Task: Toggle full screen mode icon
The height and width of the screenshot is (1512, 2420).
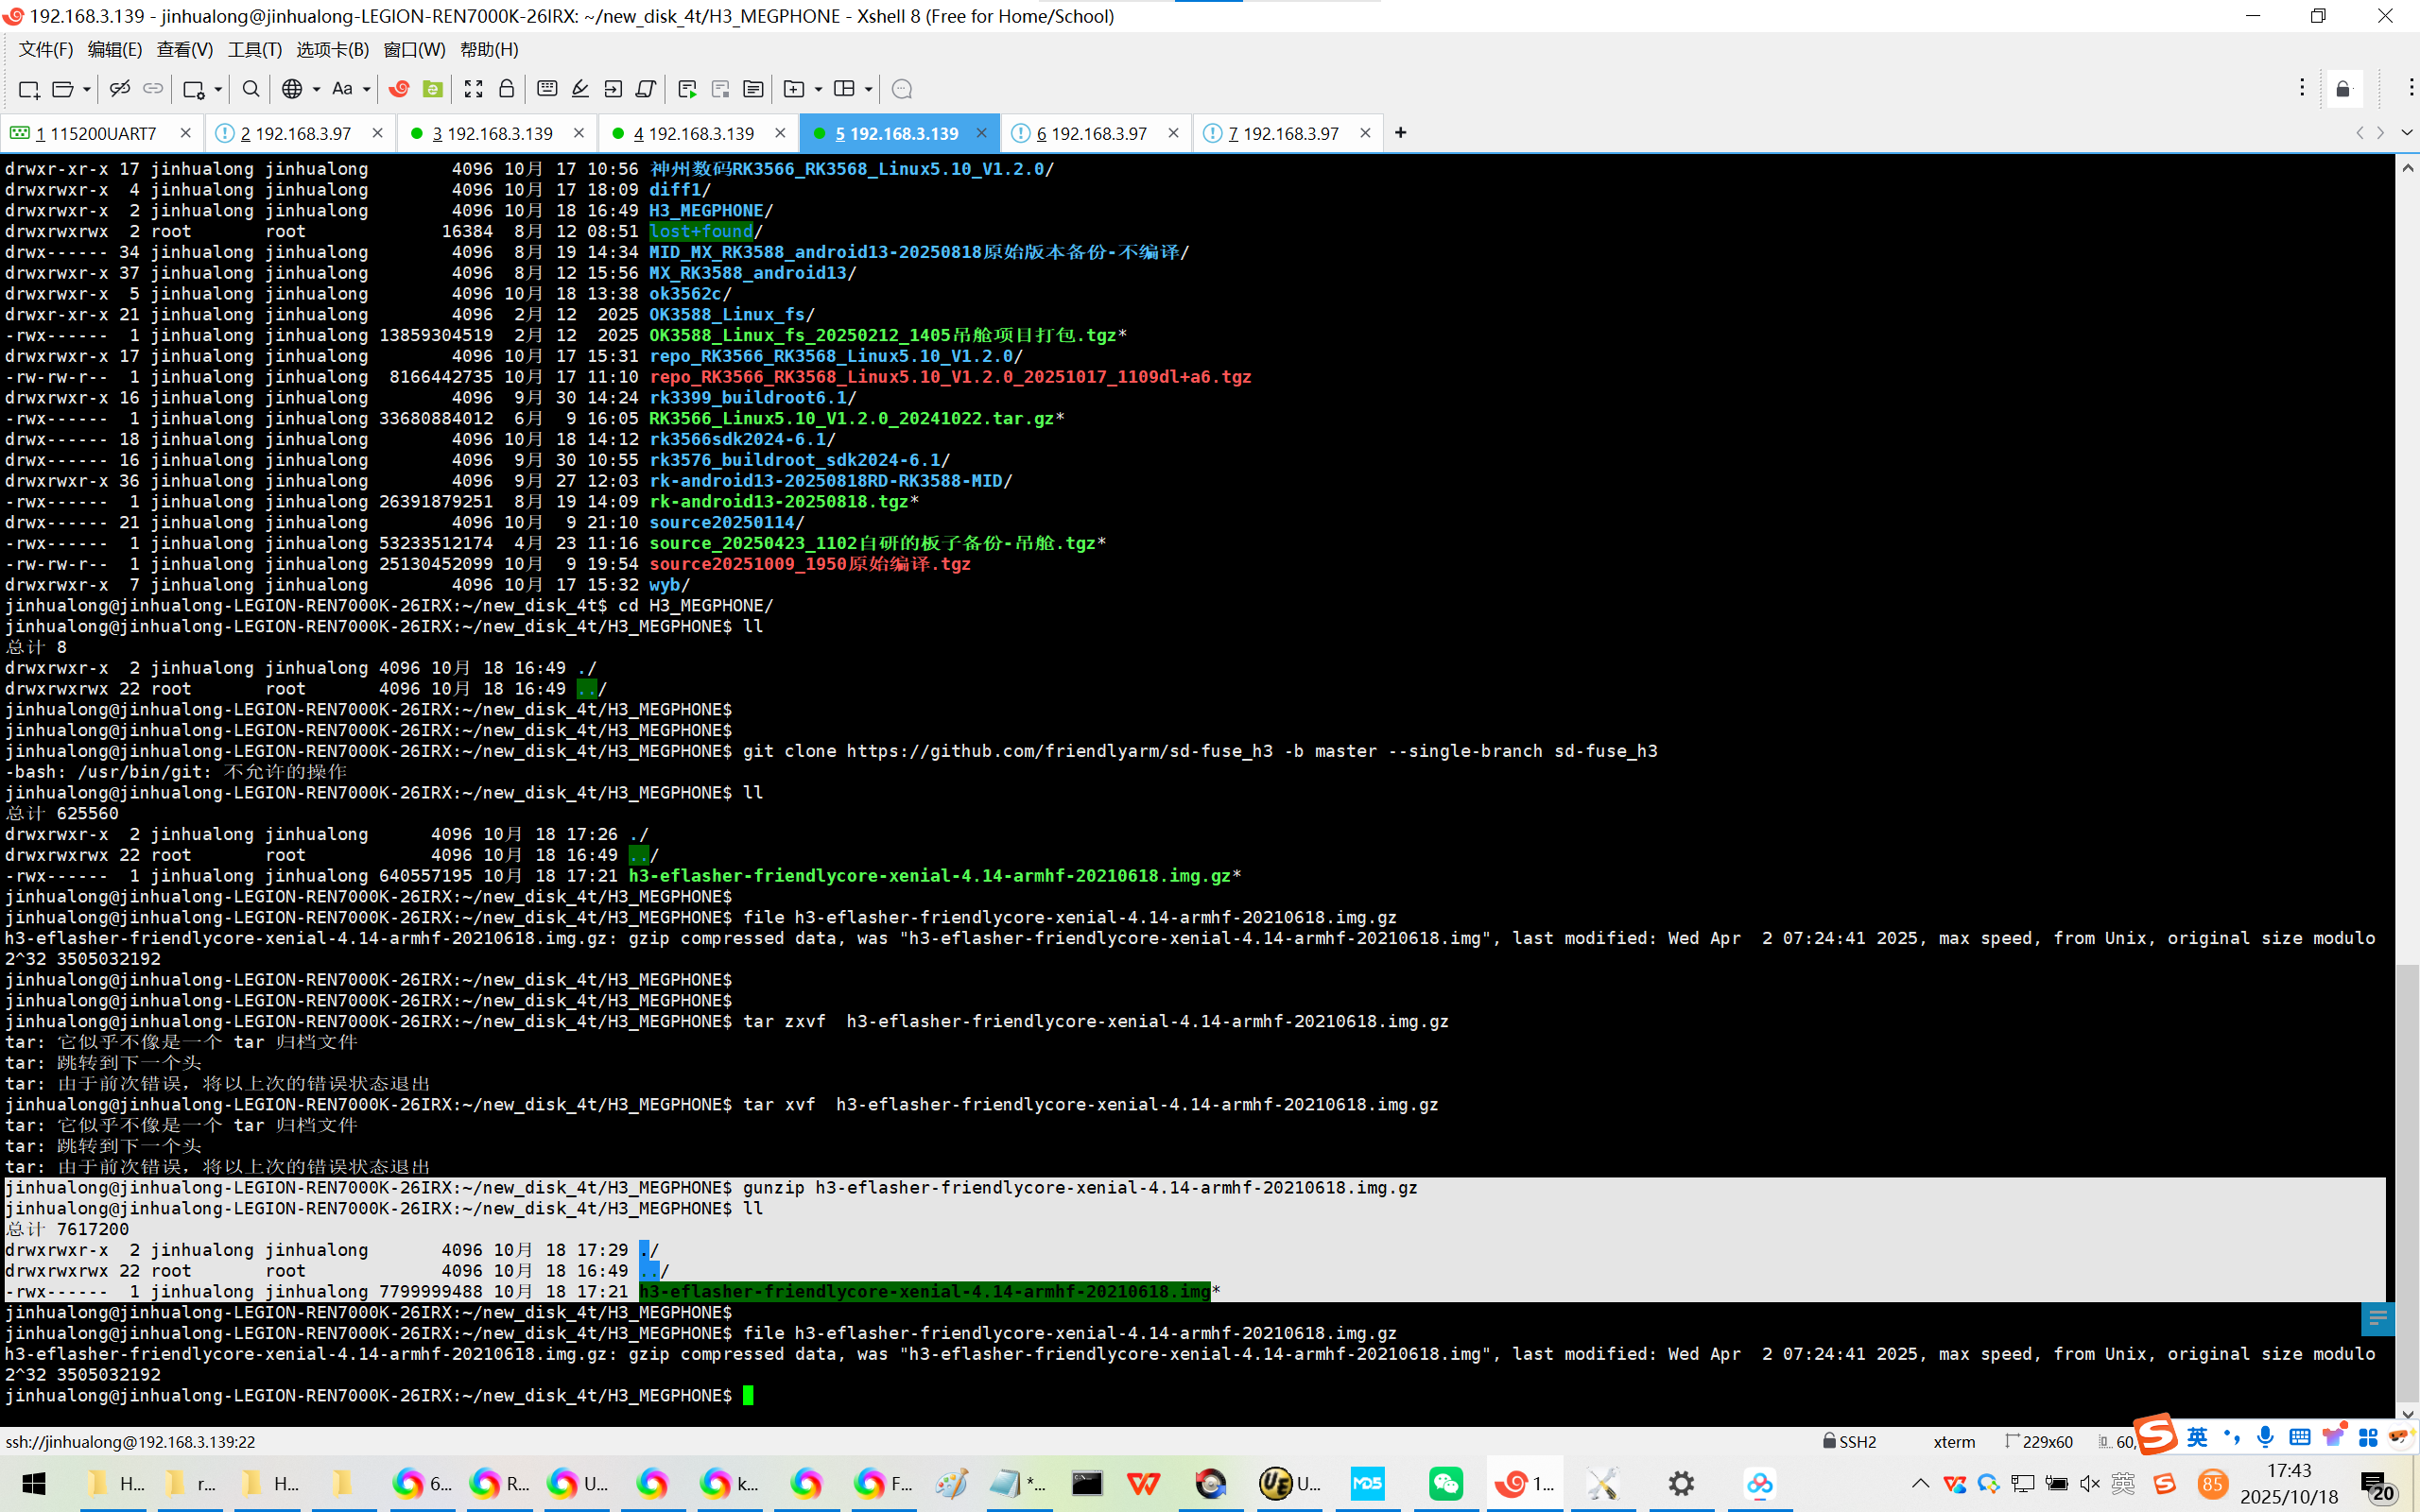Action: click(474, 89)
